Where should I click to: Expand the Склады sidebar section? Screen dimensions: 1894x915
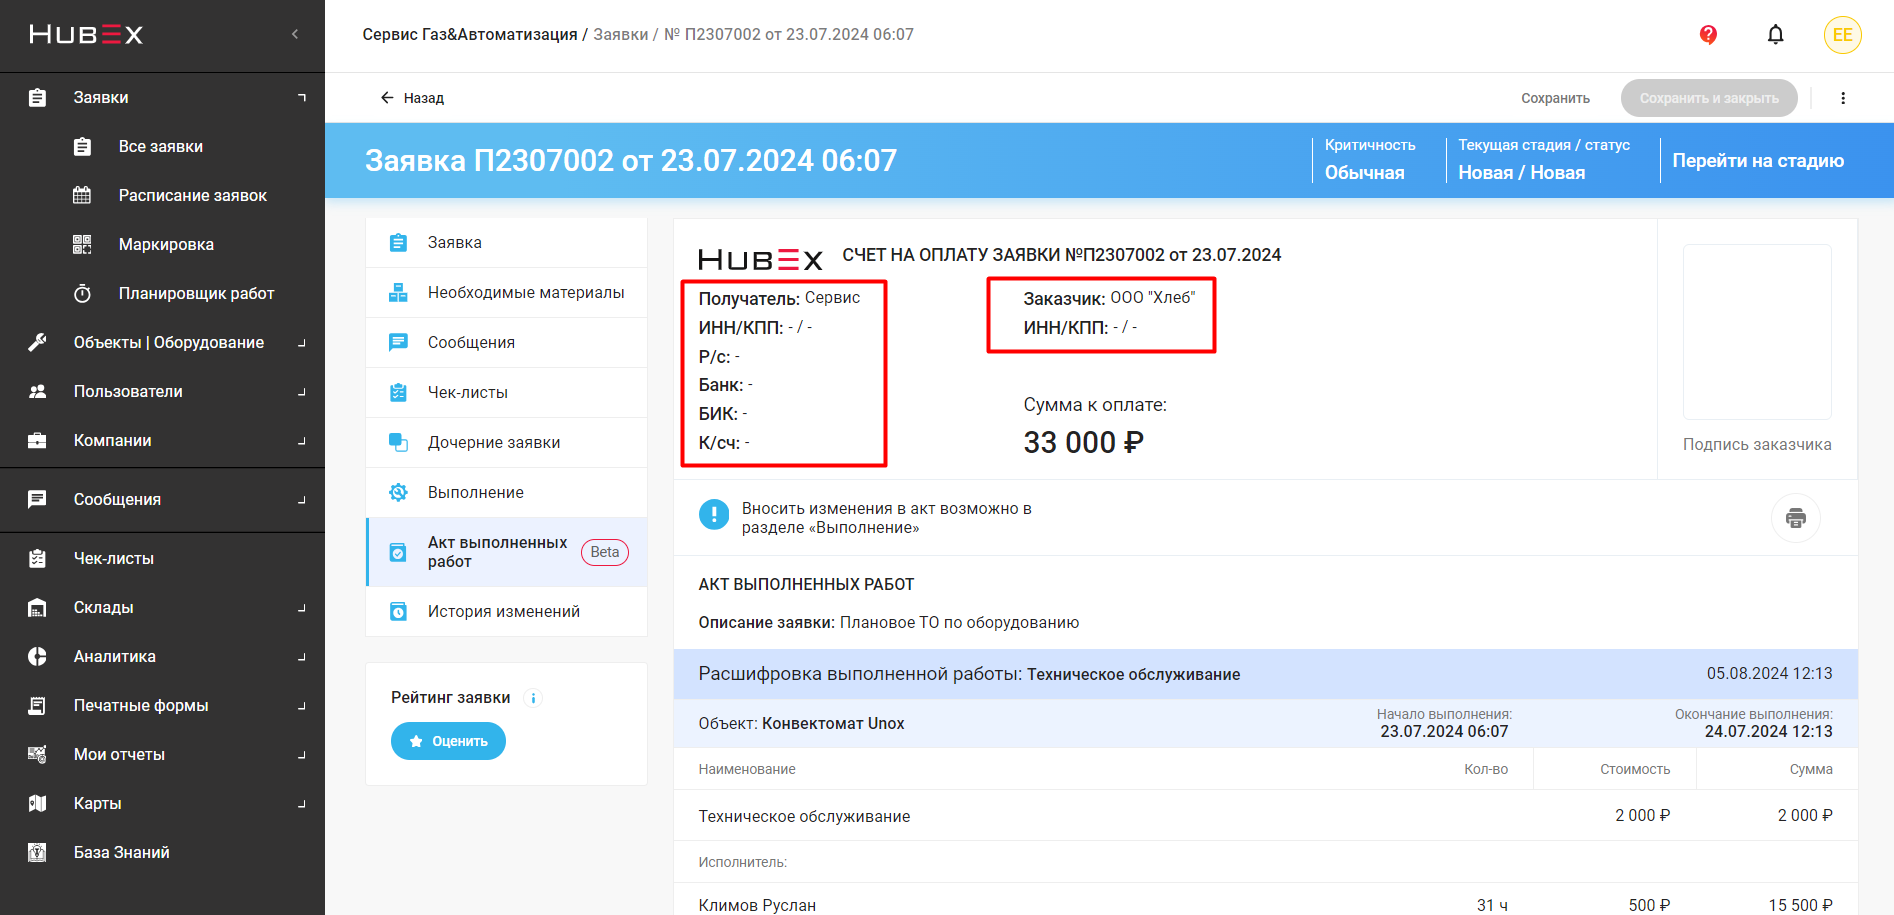(x=103, y=608)
